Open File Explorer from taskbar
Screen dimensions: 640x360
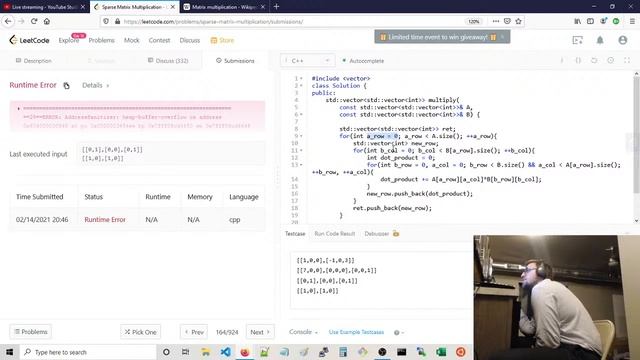205,352
